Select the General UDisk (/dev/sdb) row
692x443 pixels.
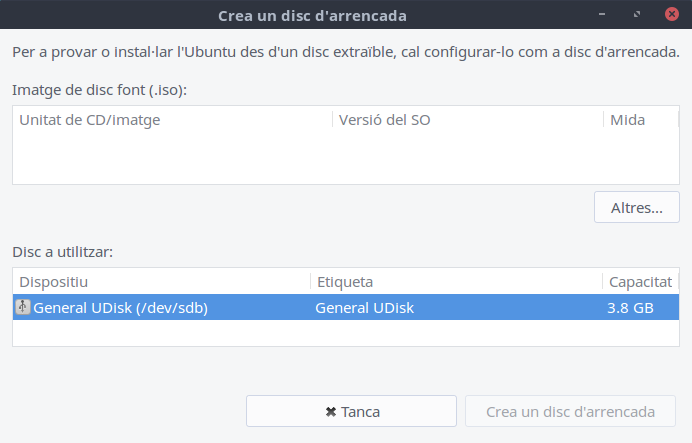346,307
